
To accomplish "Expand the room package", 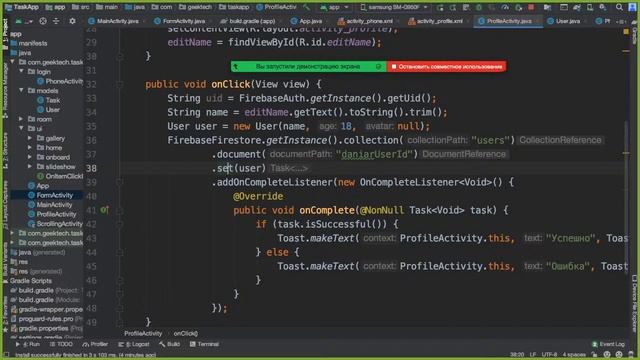I will (x=21, y=119).
